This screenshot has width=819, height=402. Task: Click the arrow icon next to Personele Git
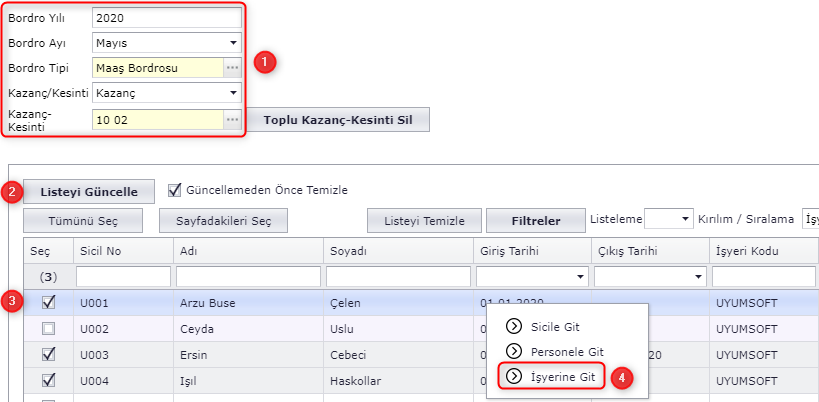click(514, 351)
